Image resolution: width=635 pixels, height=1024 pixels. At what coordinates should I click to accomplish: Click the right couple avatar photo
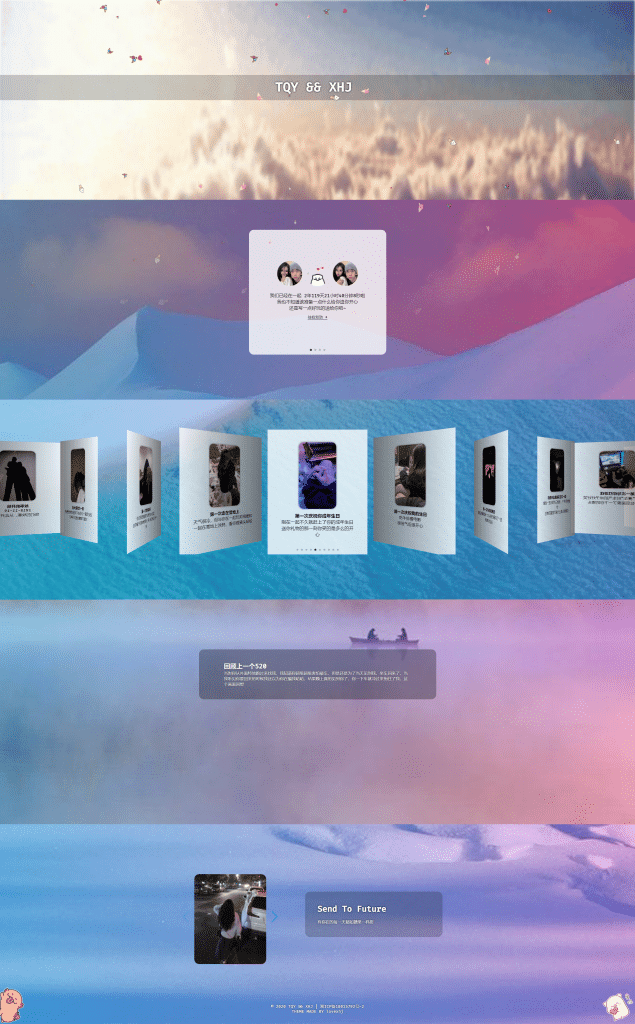coord(346,273)
